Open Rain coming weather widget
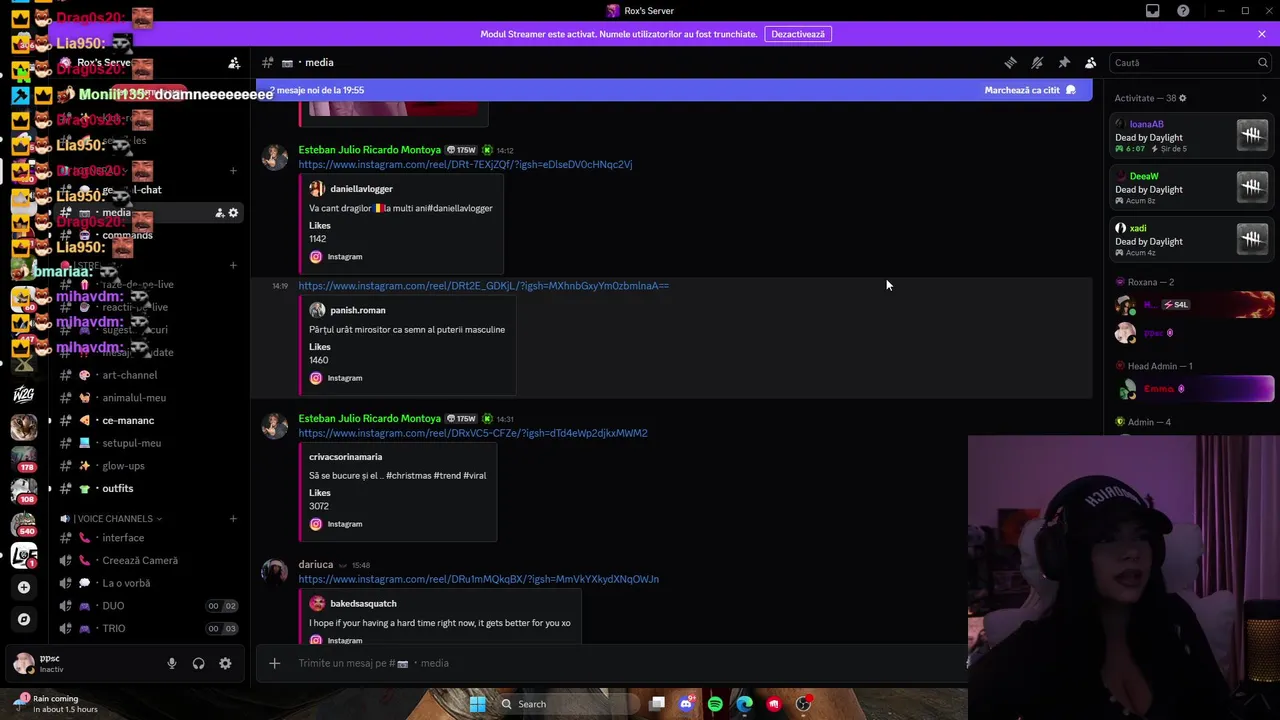This screenshot has height=720, width=1280. (55, 704)
